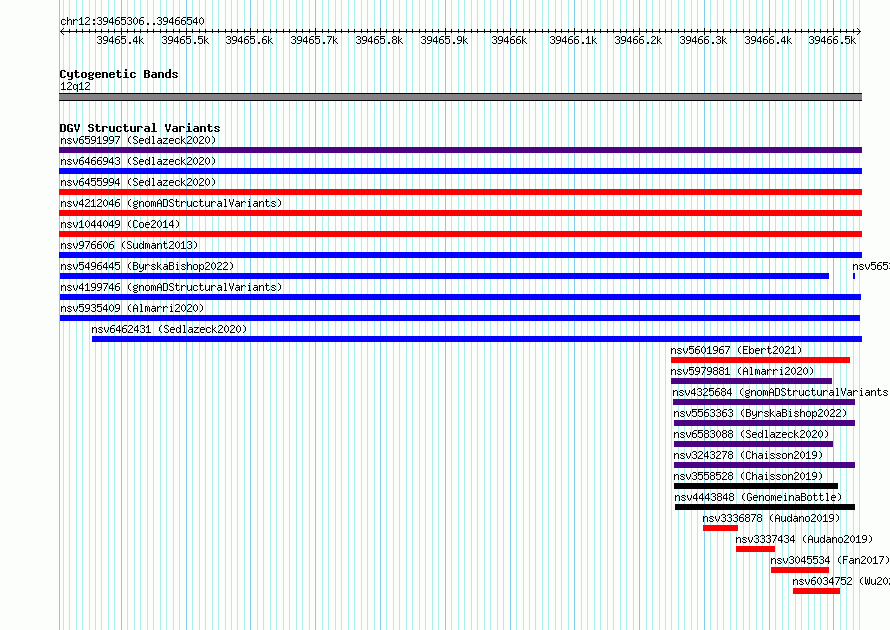
Task: Open the nsv4443848 (GenomeinaBottle) label
Action: 758,497
